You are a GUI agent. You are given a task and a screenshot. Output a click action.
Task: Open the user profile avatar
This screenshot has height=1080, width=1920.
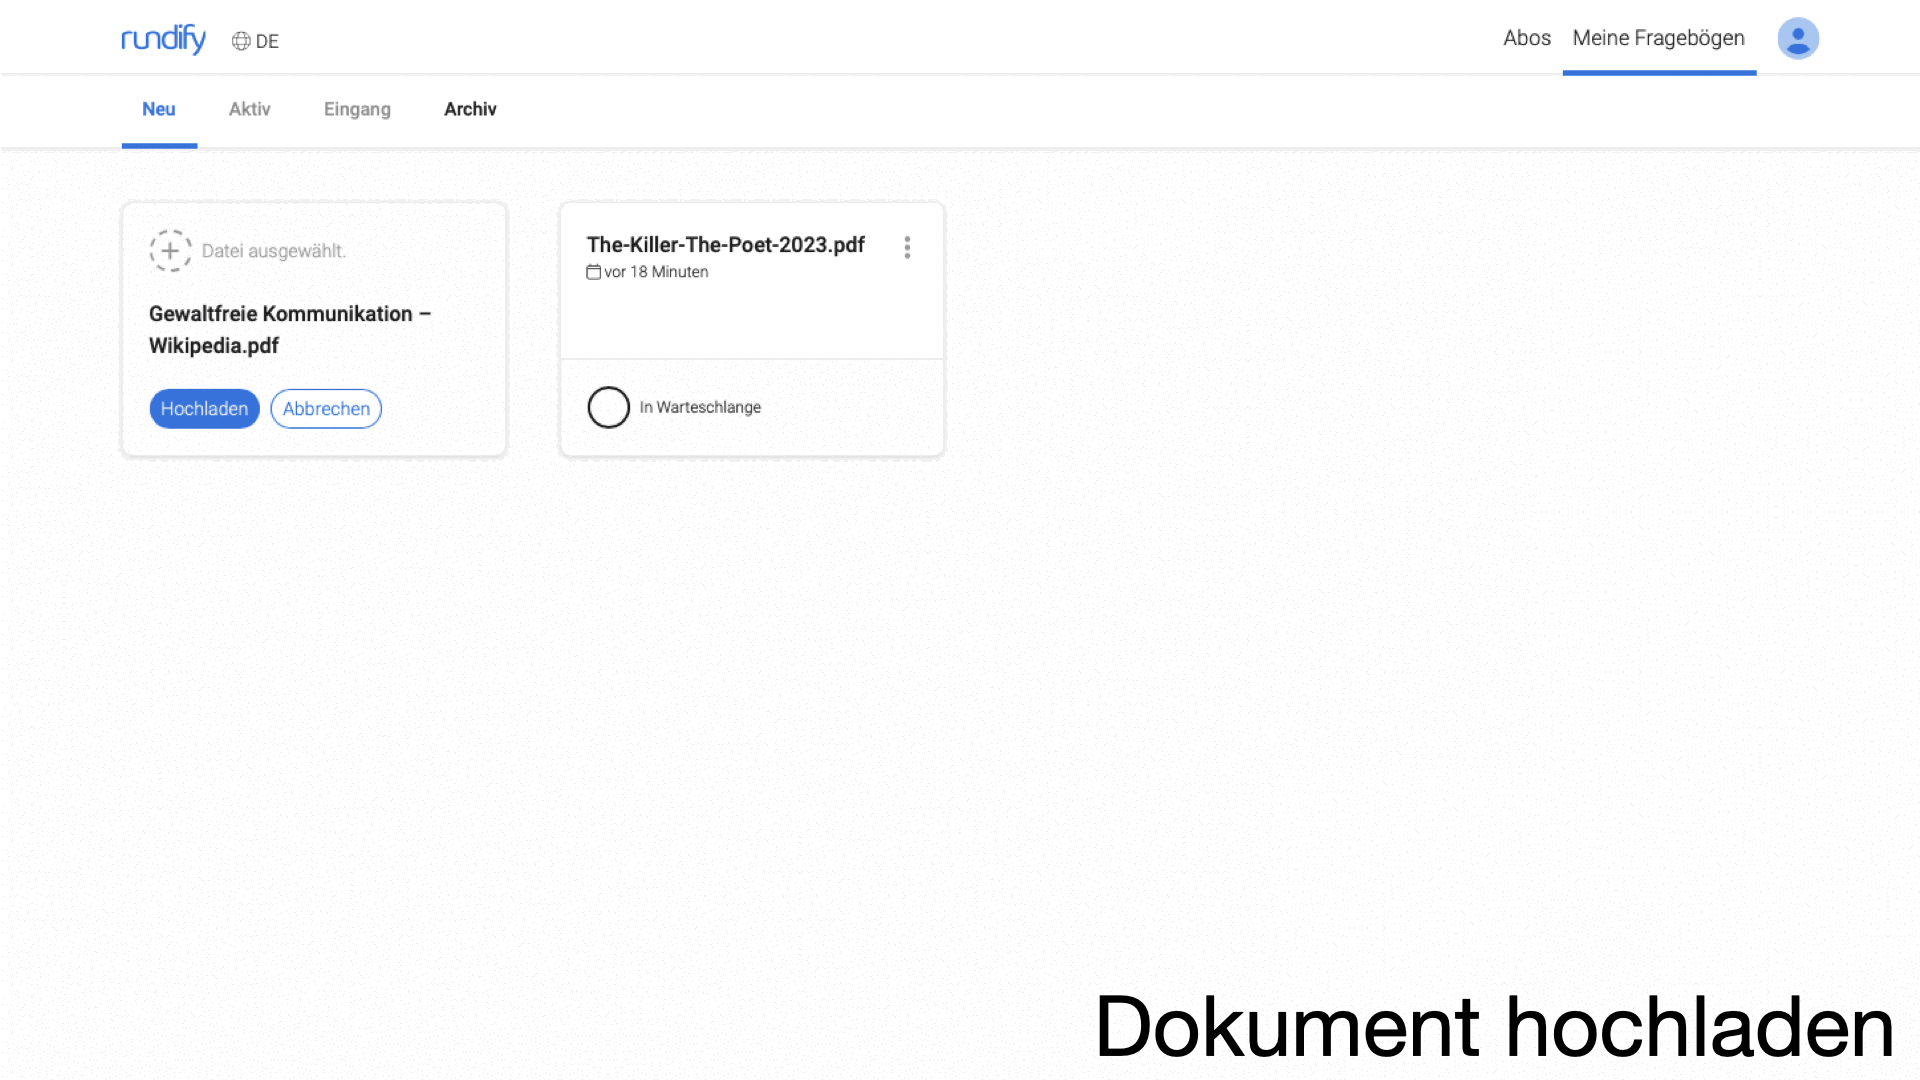(1797, 39)
